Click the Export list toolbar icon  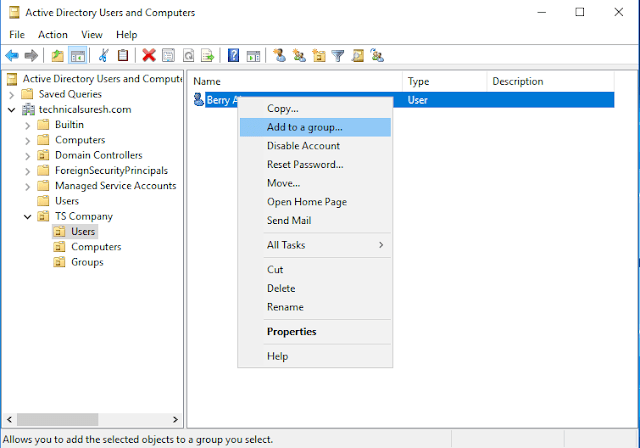coord(206,56)
